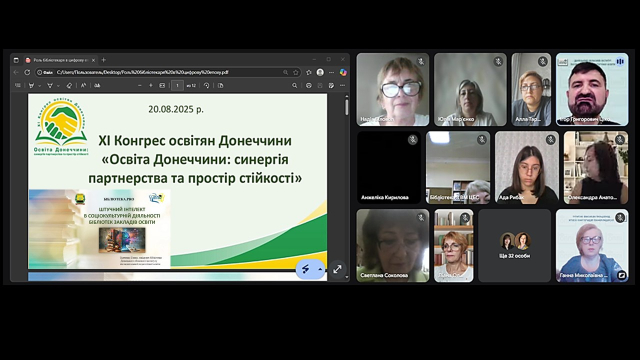Click the PDF page number field
This screenshot has width=640, height=360.
click(177, 85)
